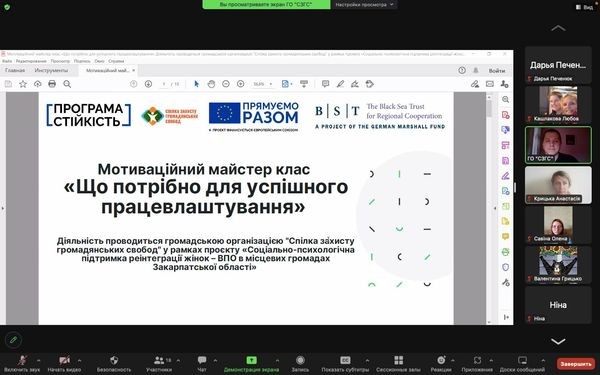Select the Ніна participant tile
Viewport: 600px width, 375px height.
(x=558, y=305)
